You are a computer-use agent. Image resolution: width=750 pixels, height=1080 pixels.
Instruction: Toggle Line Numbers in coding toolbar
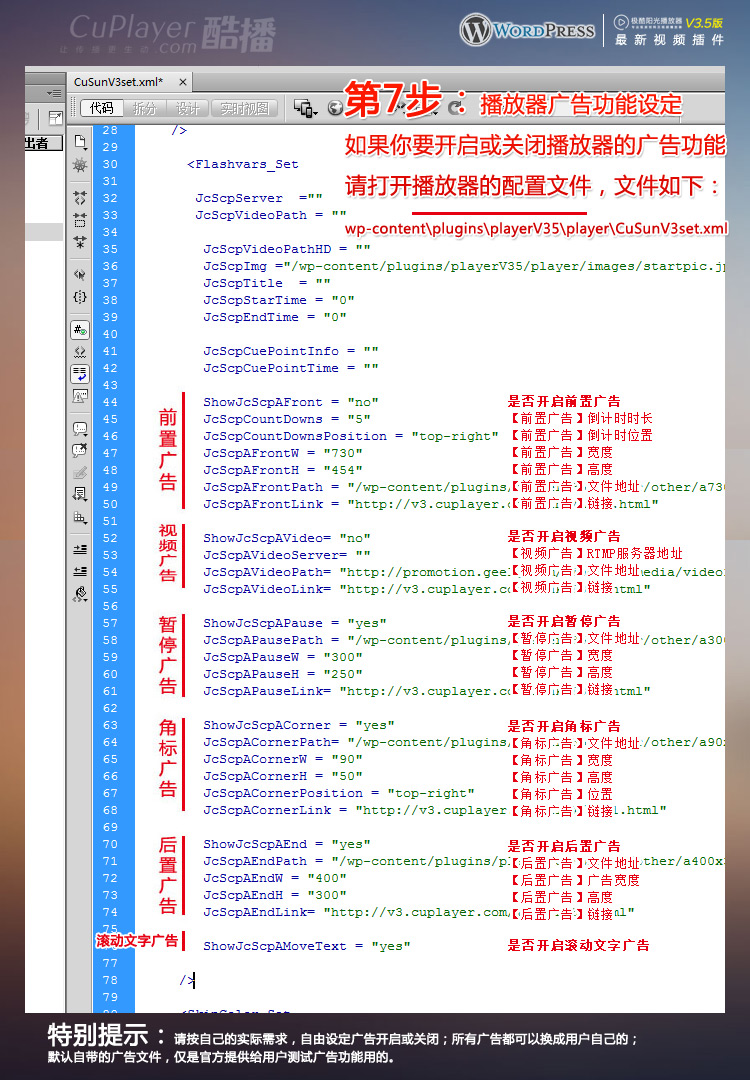[80, 330]
